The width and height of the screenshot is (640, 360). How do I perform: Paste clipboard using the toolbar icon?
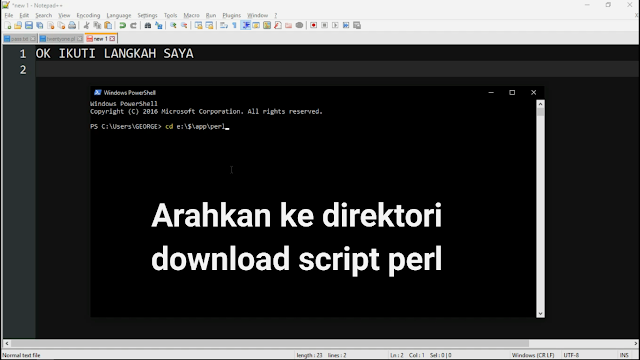108,25
